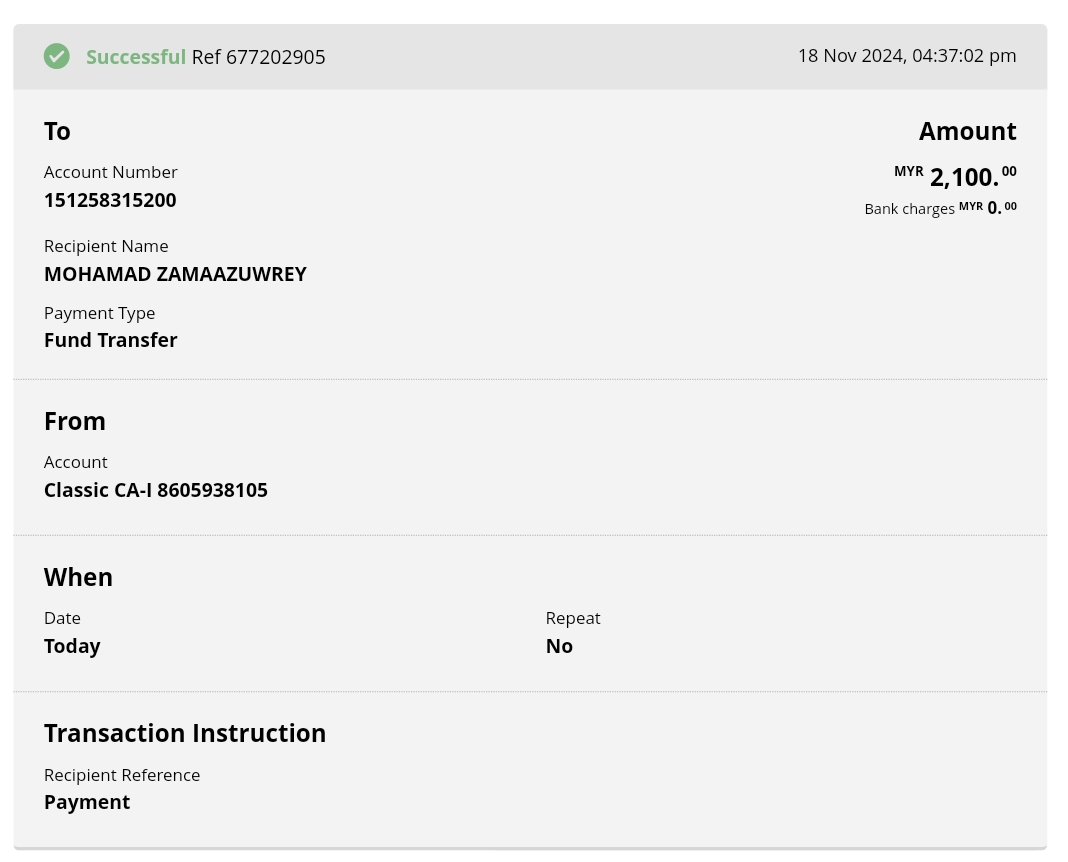Screen dimensions: 1068x862
Task: Click recipient name MOHAMAD ZAMAAZUWREY
Action: (x=175, y=274)
